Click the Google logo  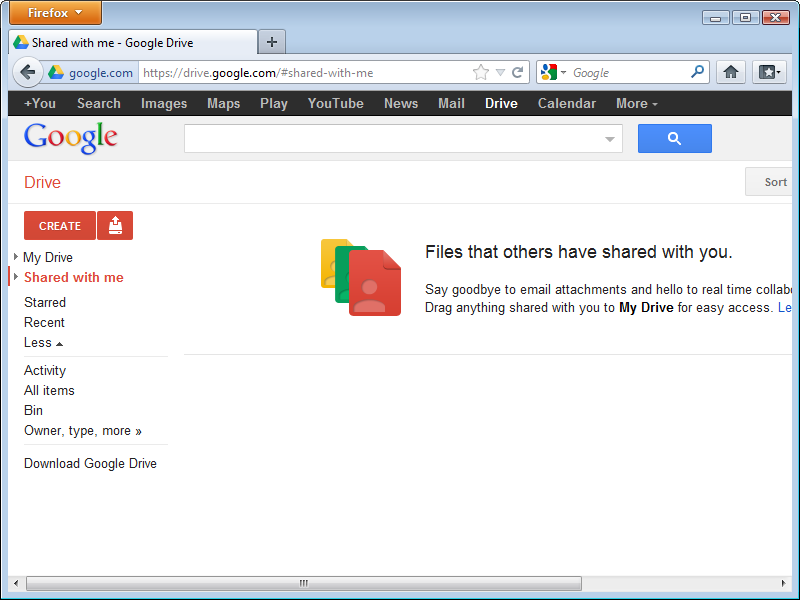click(70, 138)
